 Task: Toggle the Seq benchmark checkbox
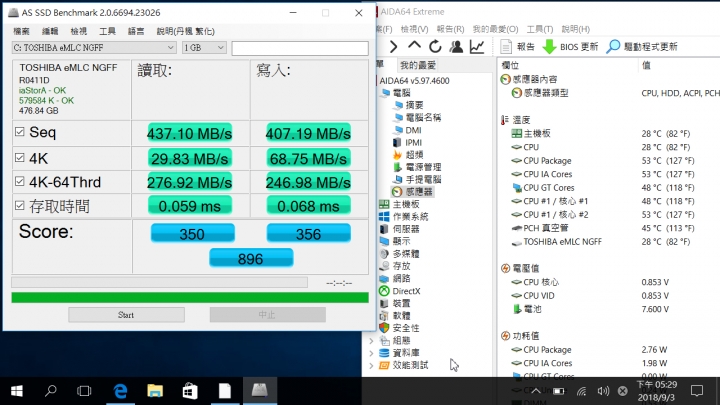19,132
